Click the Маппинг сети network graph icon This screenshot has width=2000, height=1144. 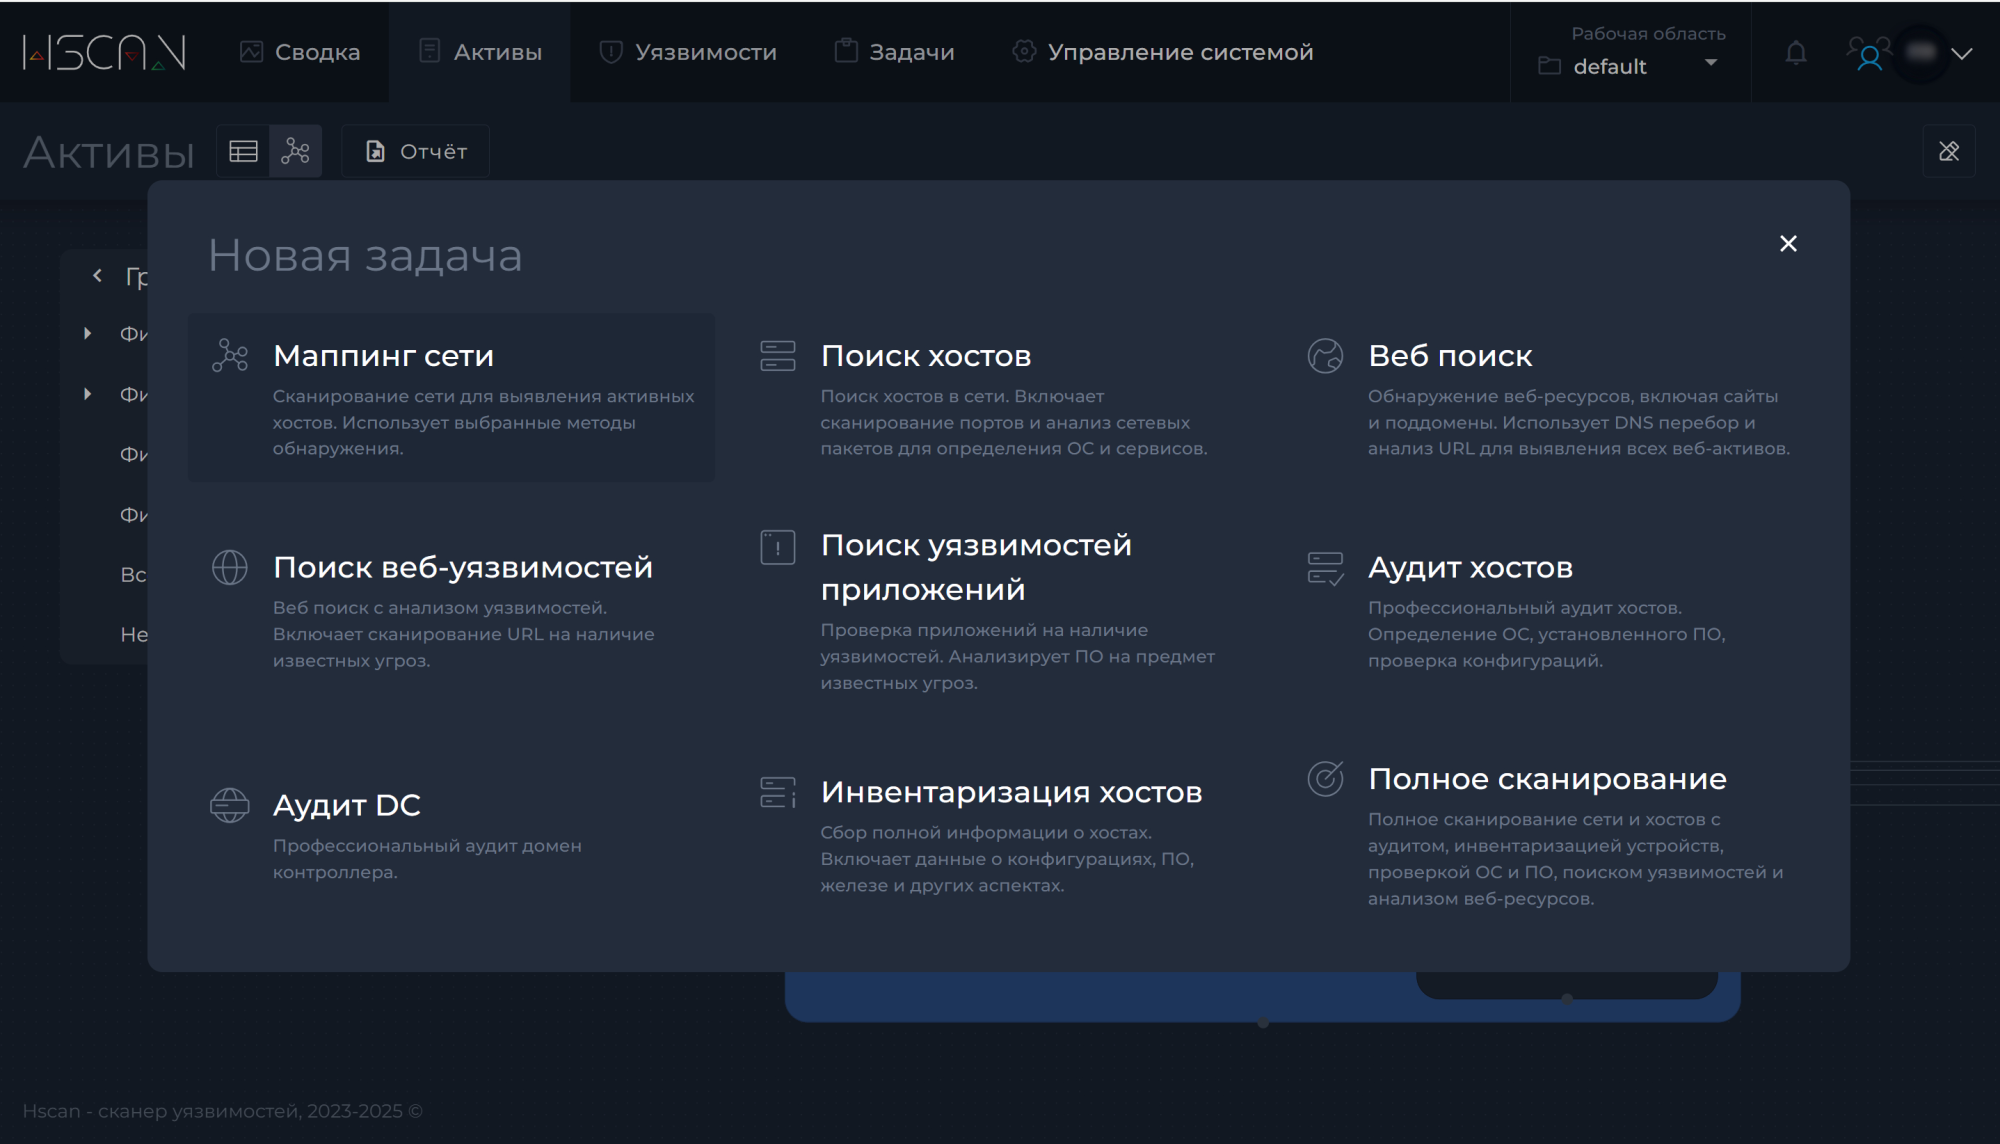[230, 355]
